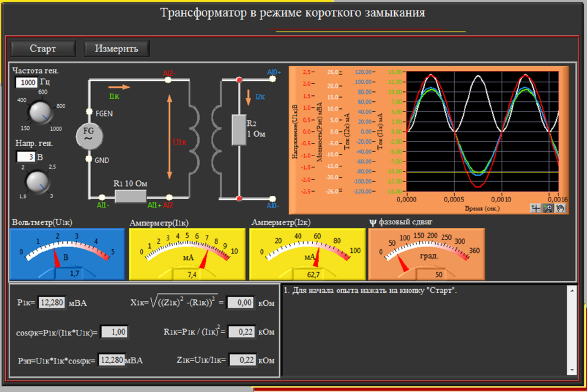Viewport: 587px width, 392px height.
Task: Click the FGEN terminal node
Action: pos(89,112)
